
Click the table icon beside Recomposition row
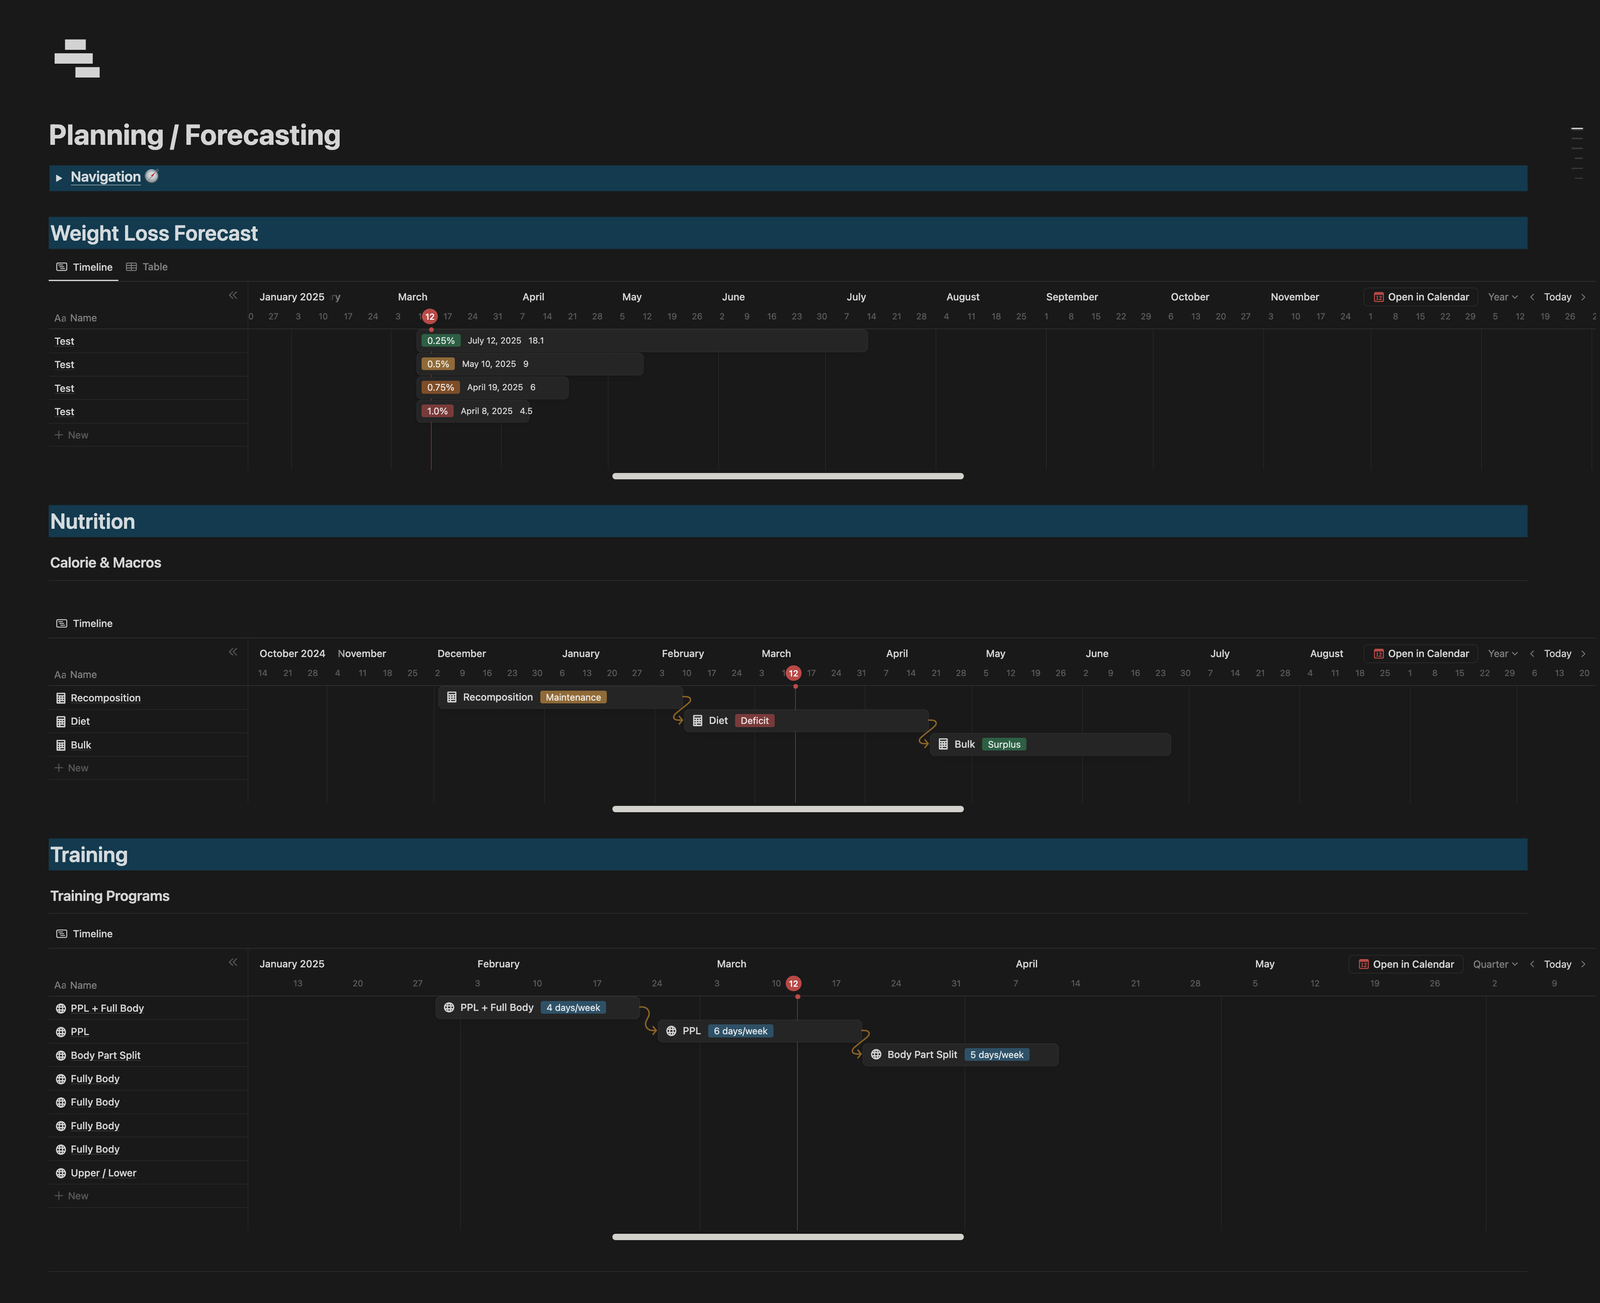click(61, 698)
